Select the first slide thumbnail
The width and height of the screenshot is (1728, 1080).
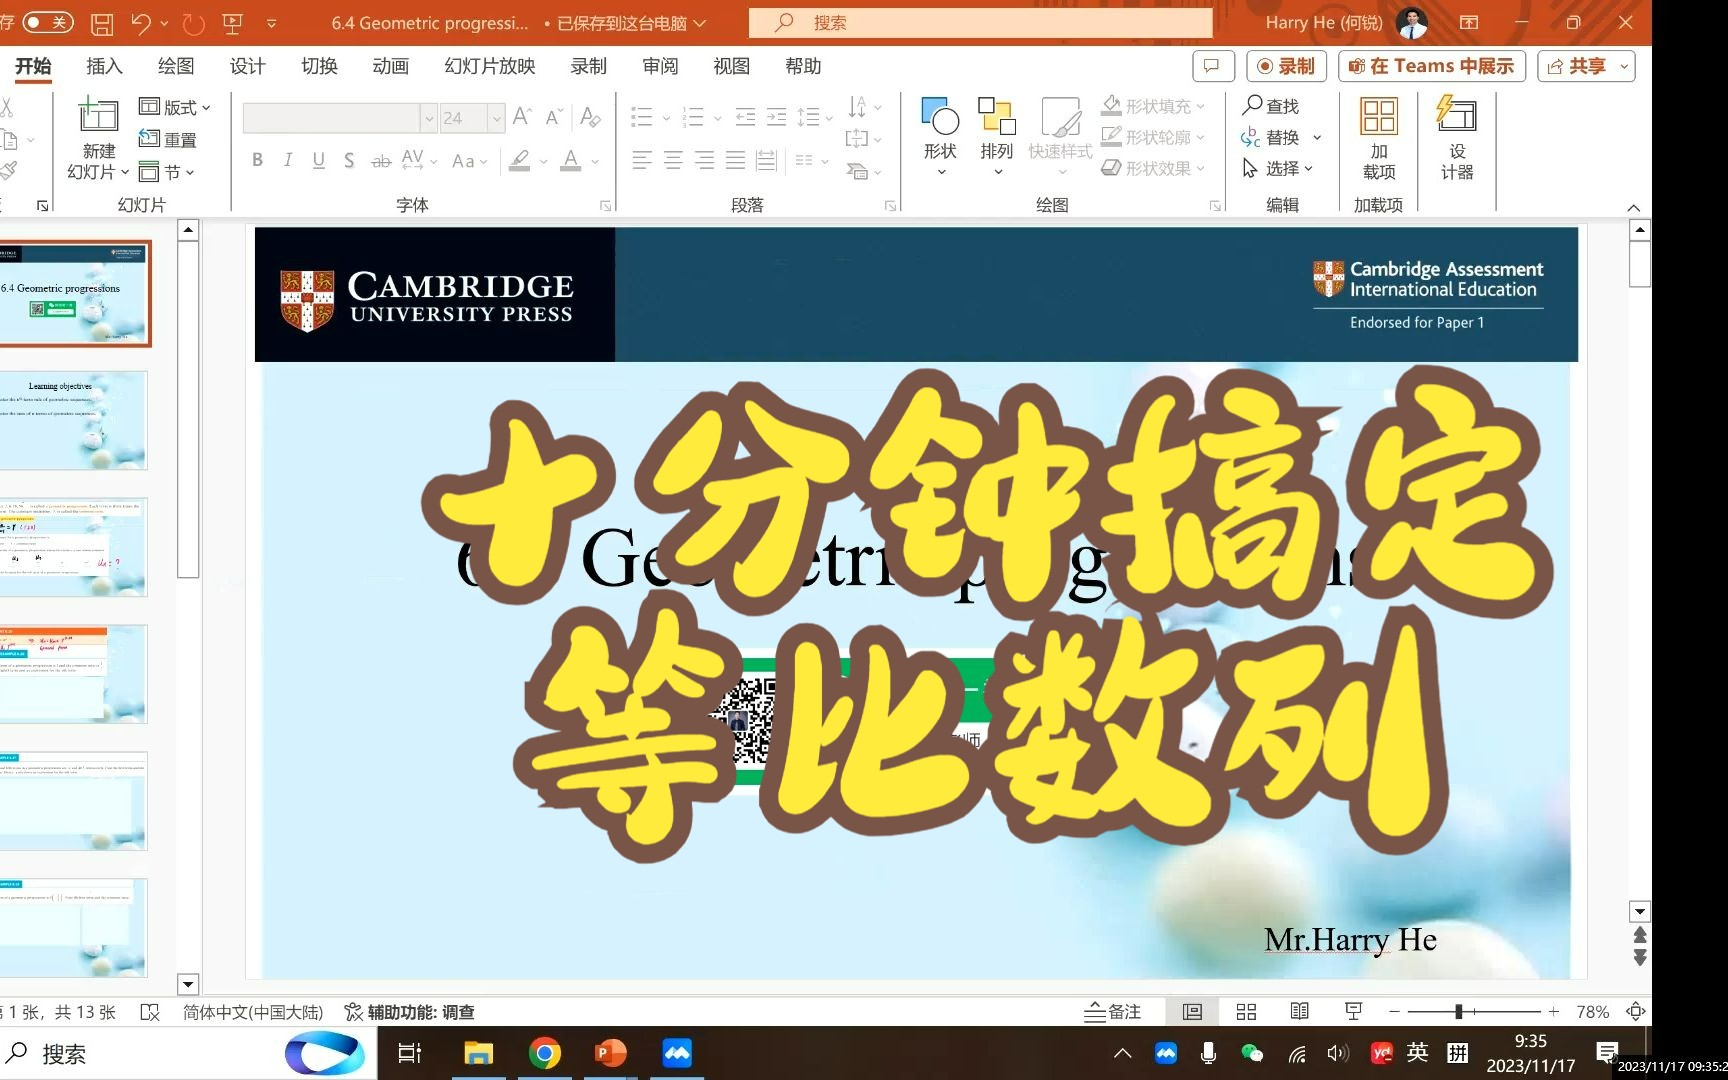click(x=75, y=293)
